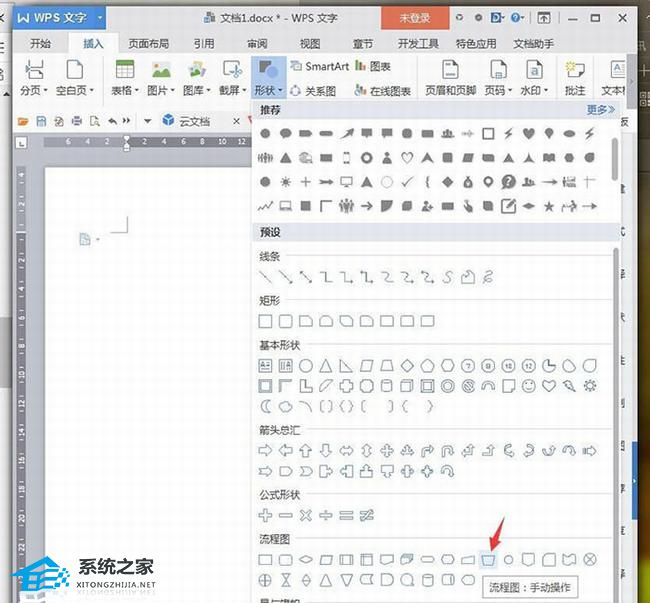The width and height of the screenshot is (650, 603).
Task: Click the 未登录 login button
Action: pyautogui.click(x=415, y=18)
